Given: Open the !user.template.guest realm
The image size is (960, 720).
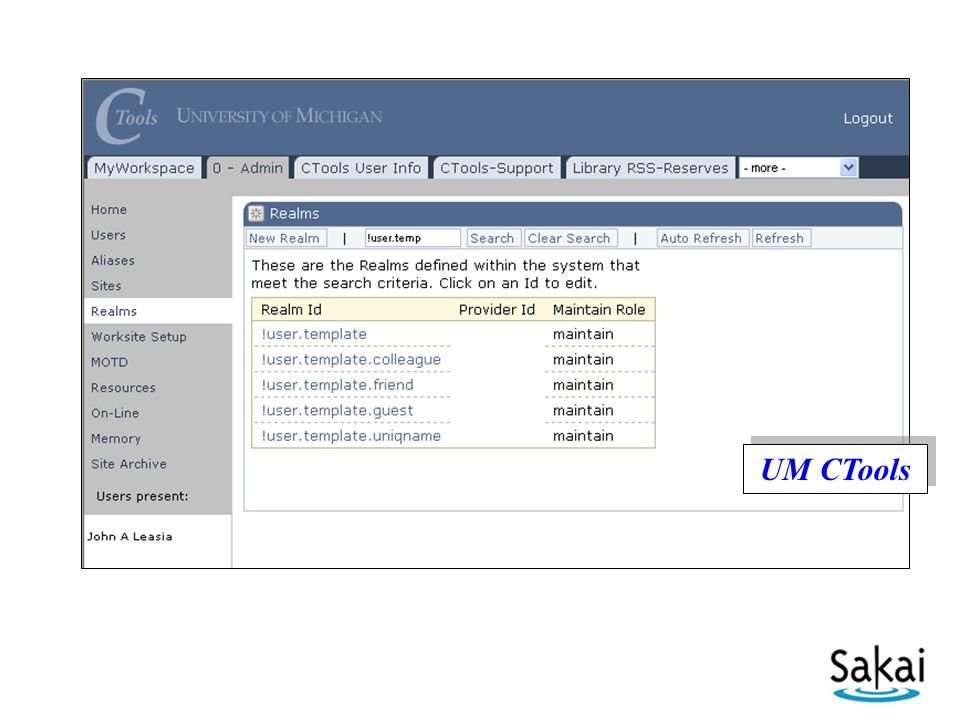Looking at the screenshot, I should [337, 411].
